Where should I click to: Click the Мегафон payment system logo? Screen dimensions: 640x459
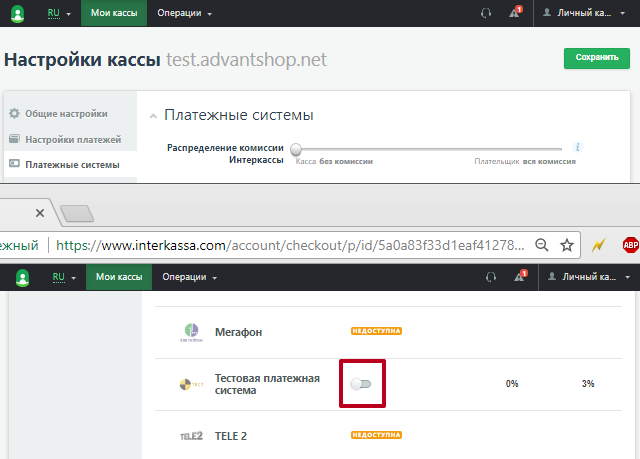click(x=191, y=332)
